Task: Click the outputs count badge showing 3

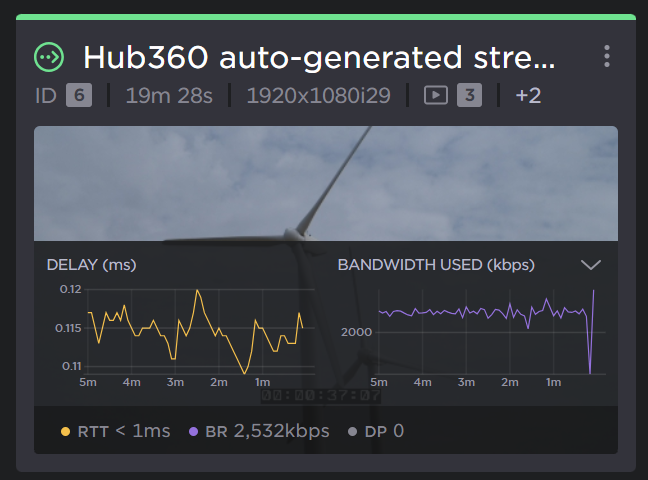Action: coord(469,96)
